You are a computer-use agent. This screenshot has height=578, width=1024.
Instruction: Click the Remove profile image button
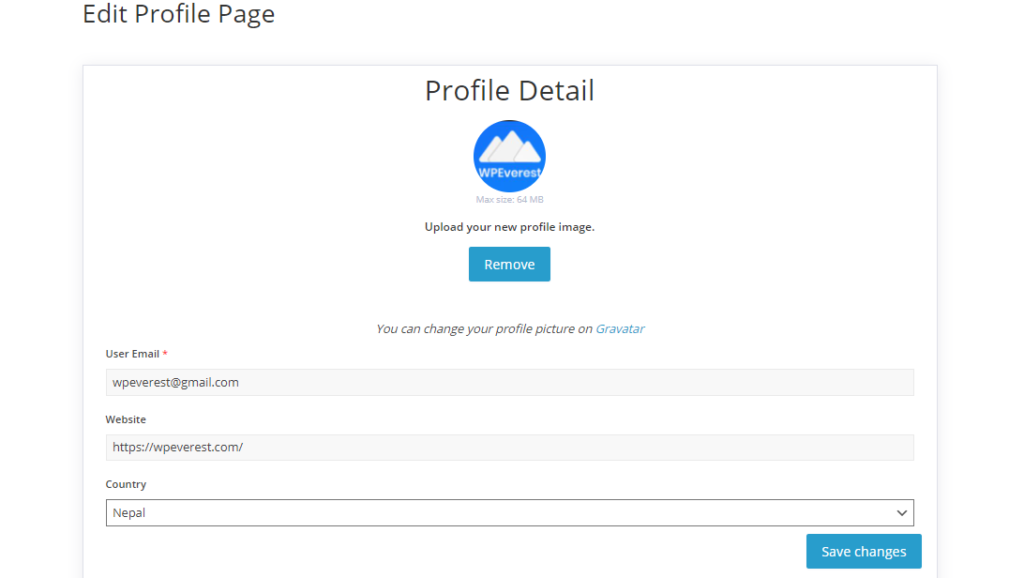pos(509,265)
